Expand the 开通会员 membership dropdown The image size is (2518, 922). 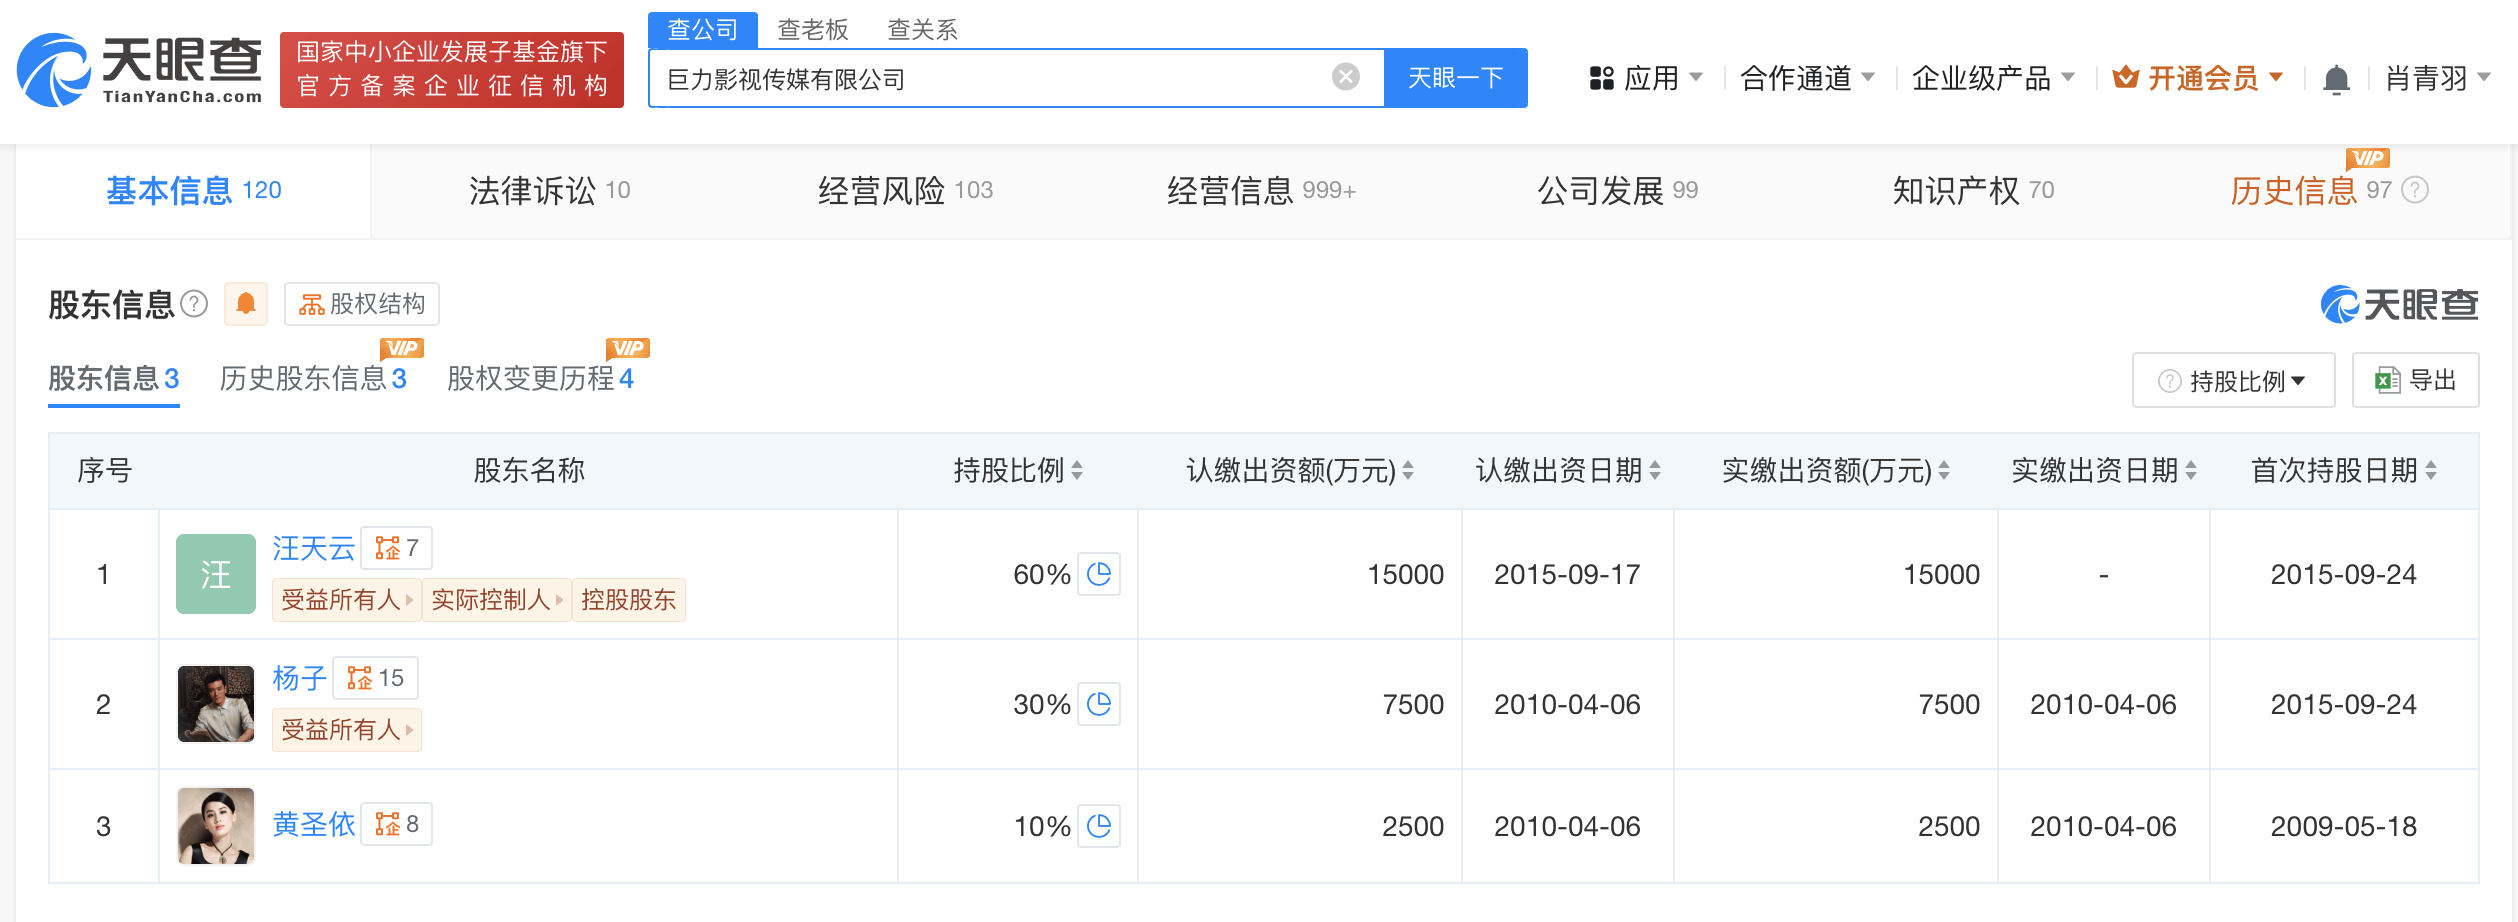click(2198, 78)
